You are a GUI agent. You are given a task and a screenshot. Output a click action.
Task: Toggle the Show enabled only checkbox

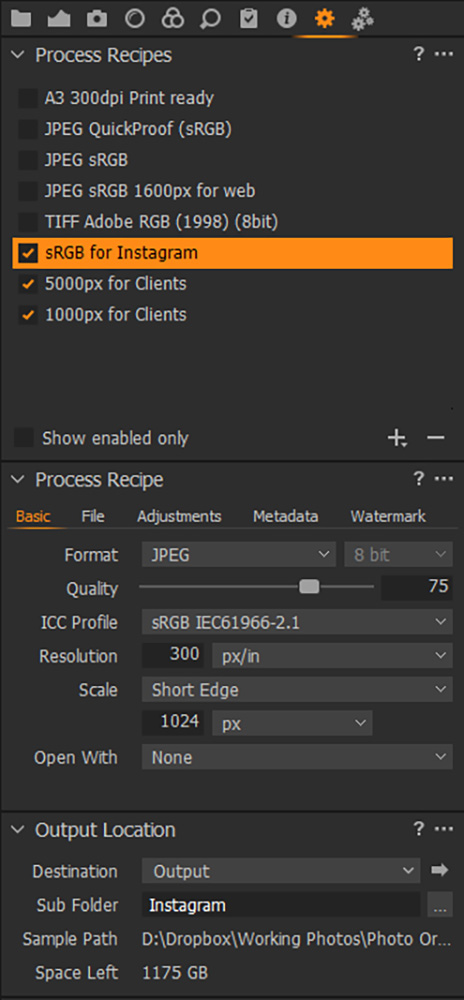24,438
